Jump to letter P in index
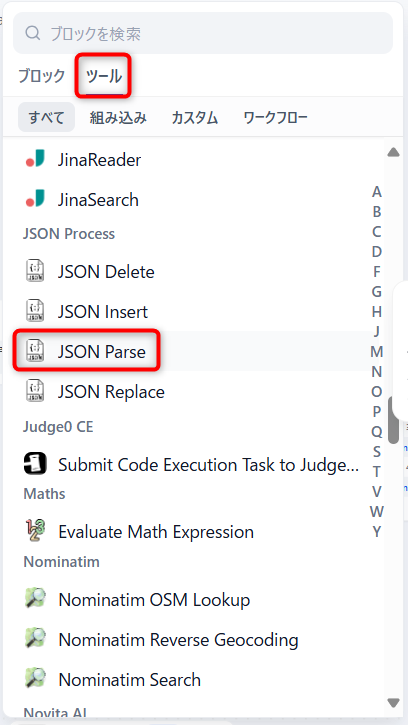 (377, 412)
